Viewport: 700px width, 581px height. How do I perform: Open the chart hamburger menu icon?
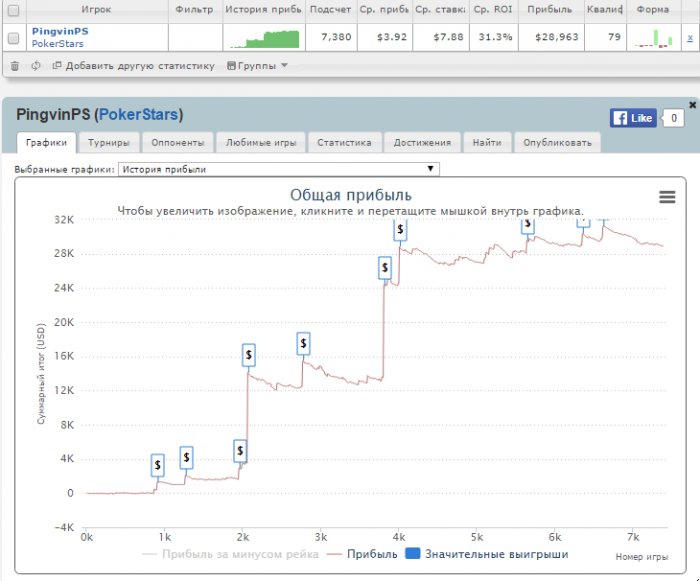coord(667,197)
